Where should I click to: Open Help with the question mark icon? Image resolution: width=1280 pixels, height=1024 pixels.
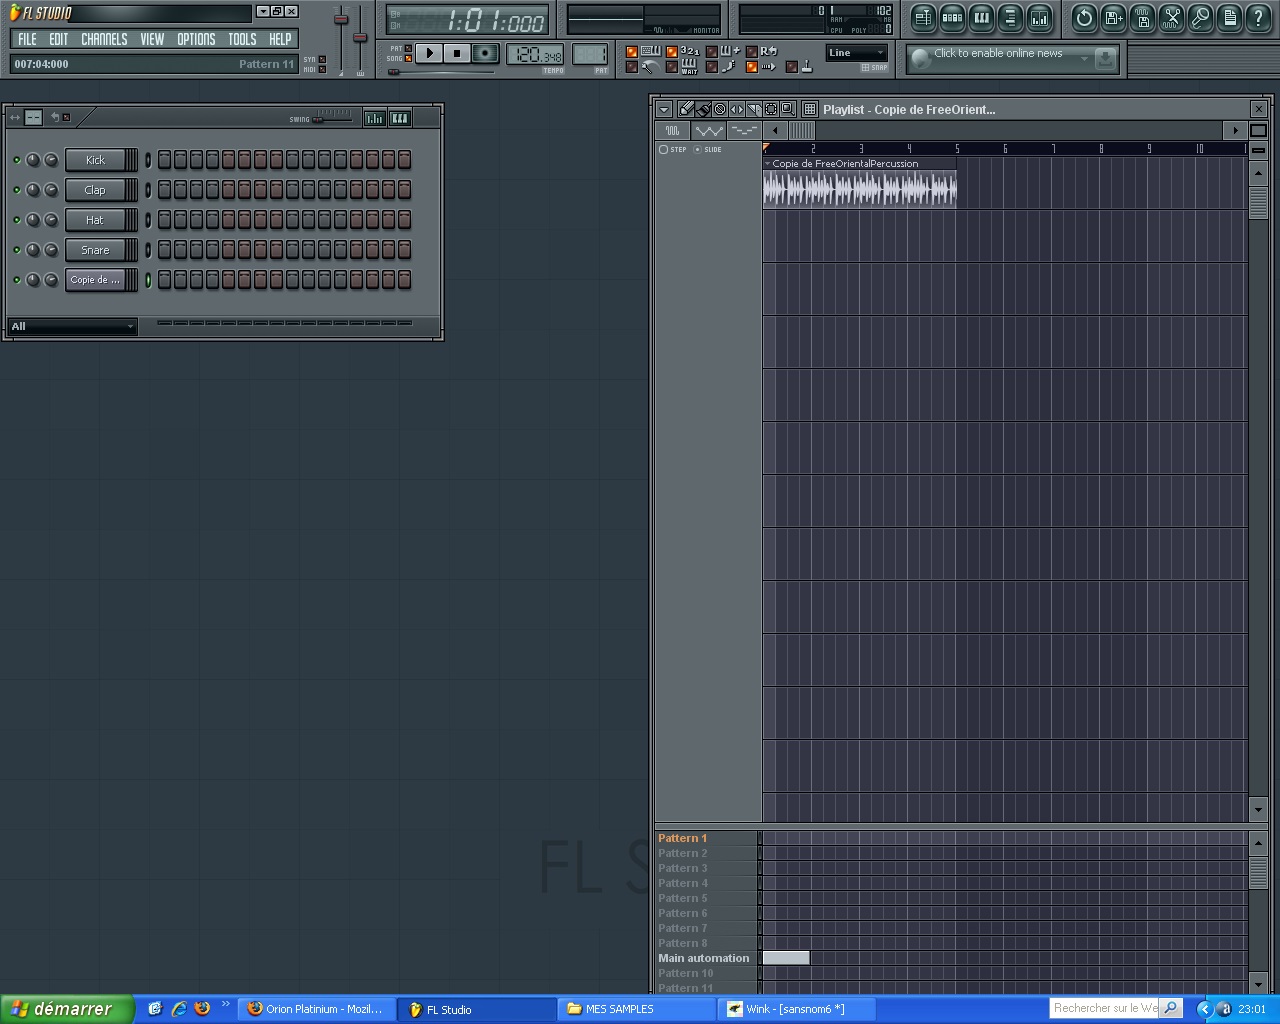tap(1258, 18)
